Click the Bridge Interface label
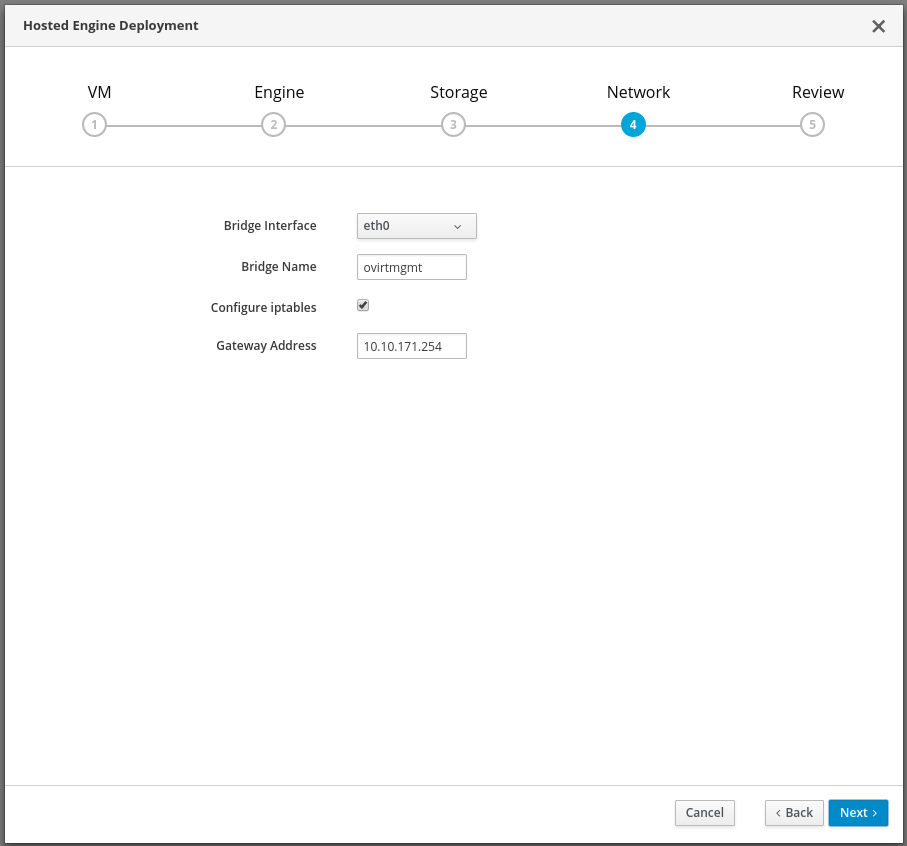 [270, 226]
